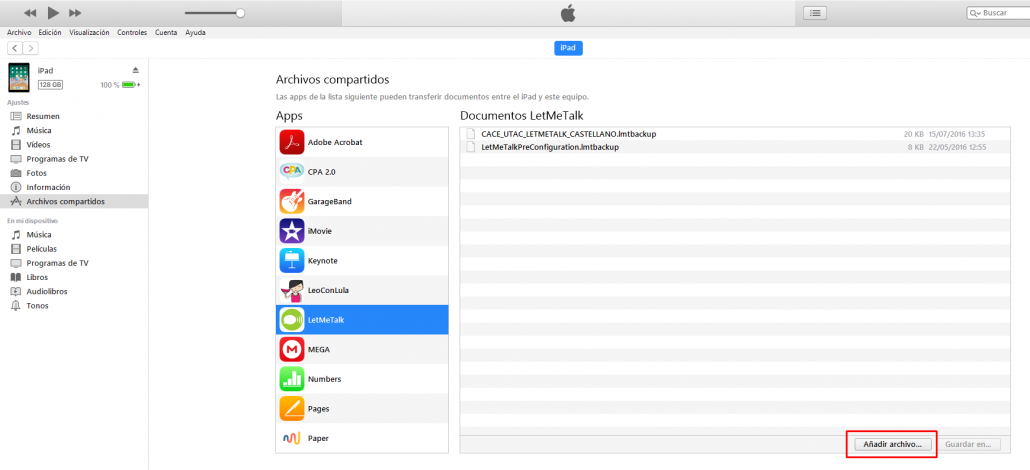
Task: Open the Controles menu
Action: (132, 32)
